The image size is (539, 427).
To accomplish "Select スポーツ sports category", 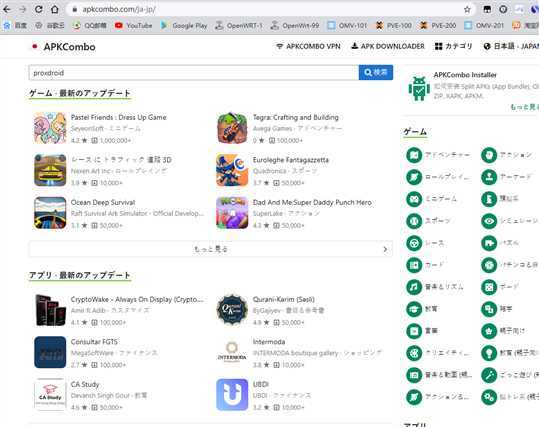I will tap(429, 221).
